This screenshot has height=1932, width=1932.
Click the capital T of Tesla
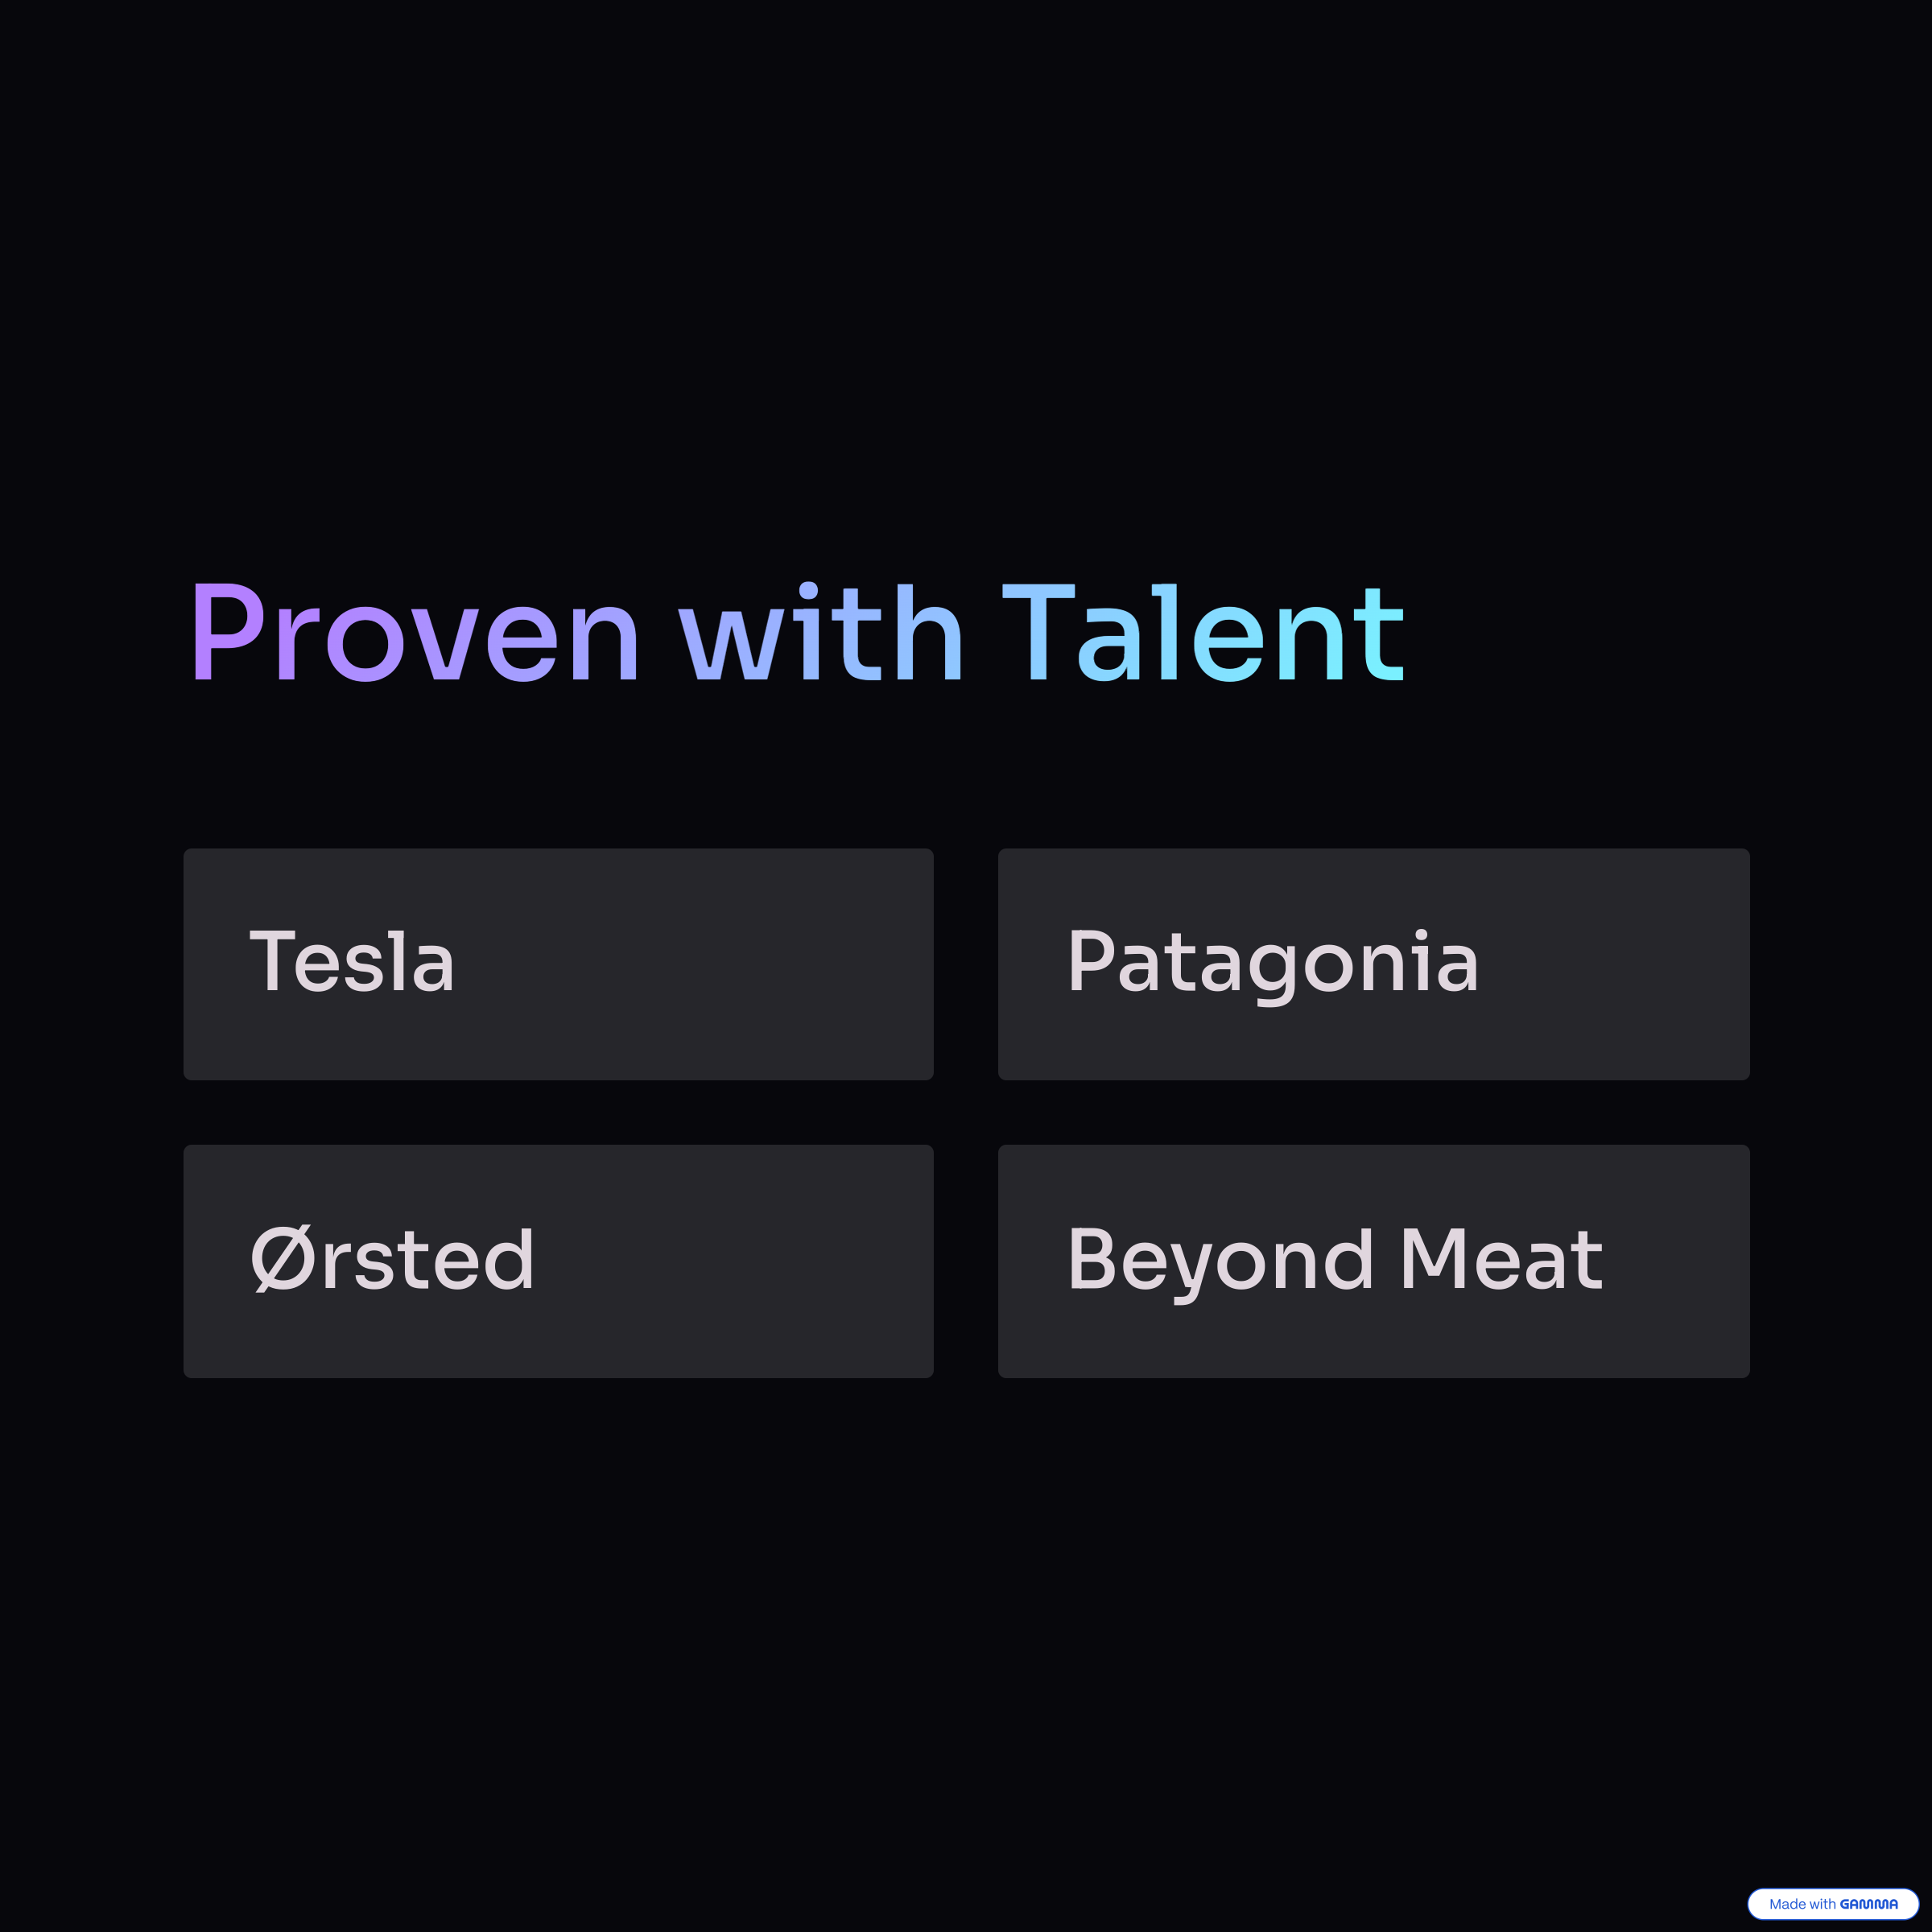272,961
